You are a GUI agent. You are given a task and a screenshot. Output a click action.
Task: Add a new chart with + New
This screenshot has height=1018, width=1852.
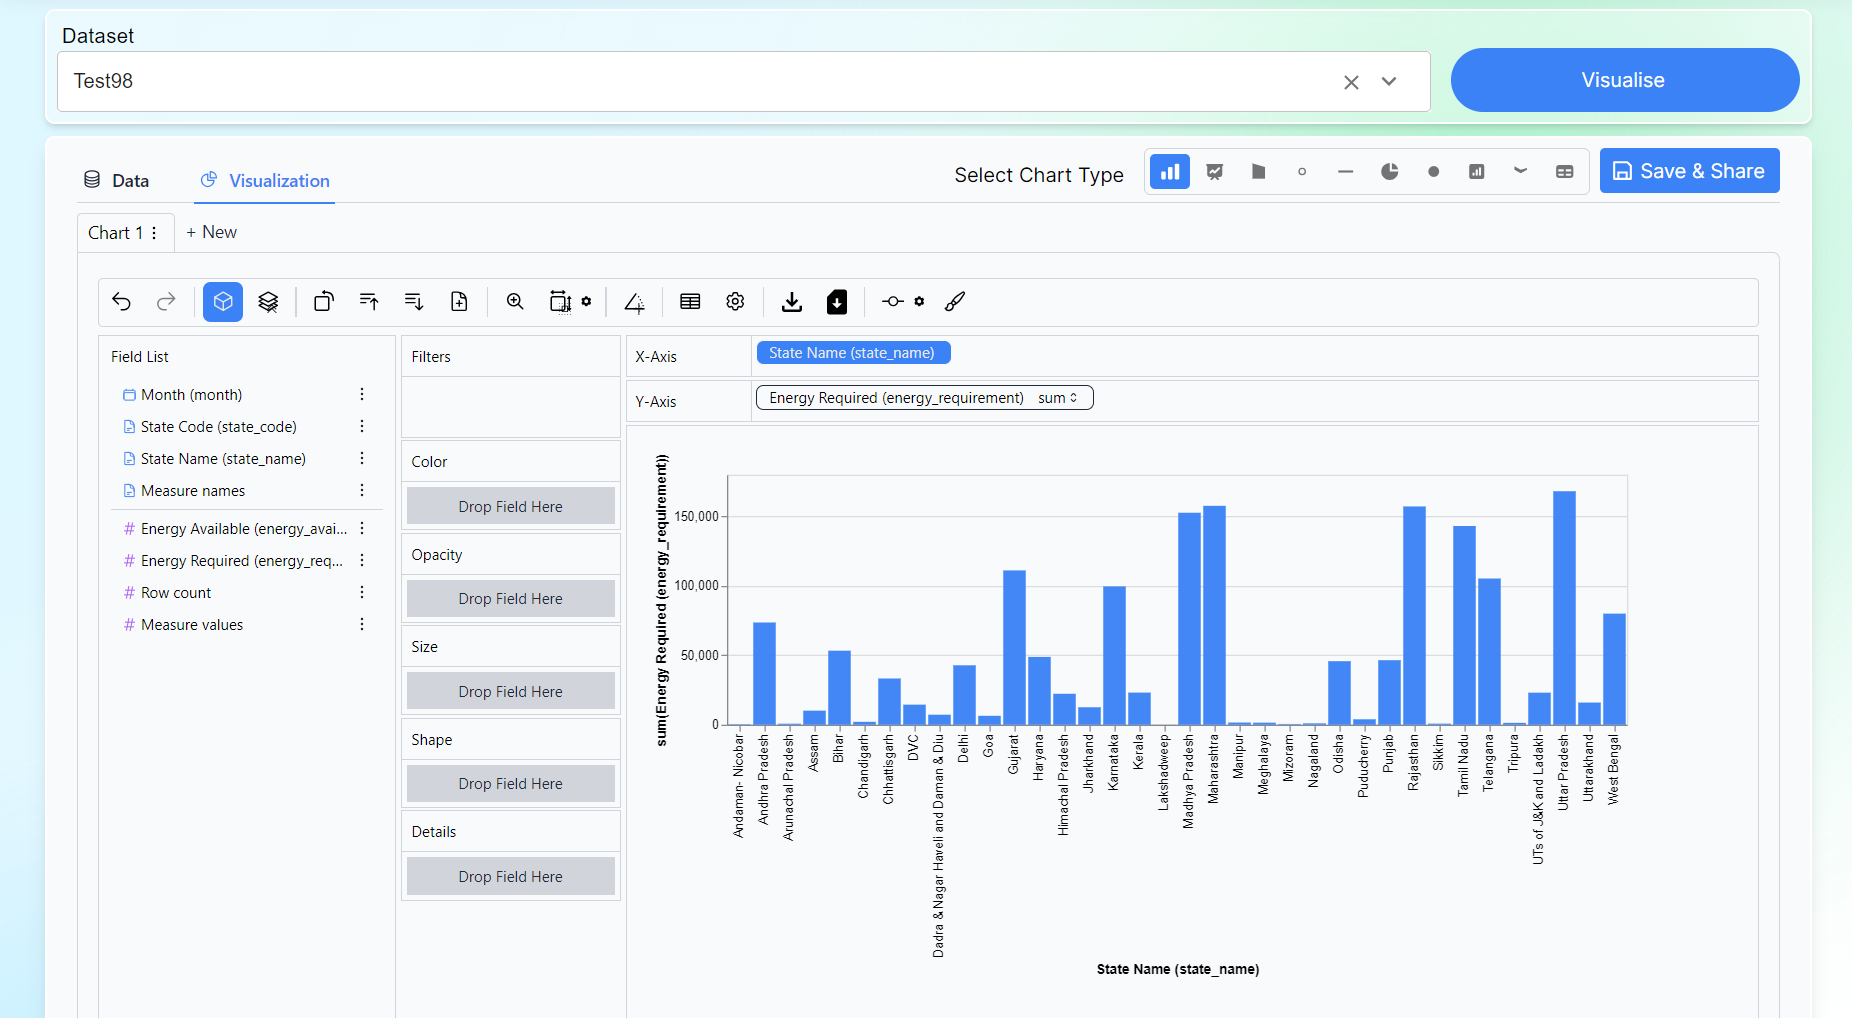point(211,232)
